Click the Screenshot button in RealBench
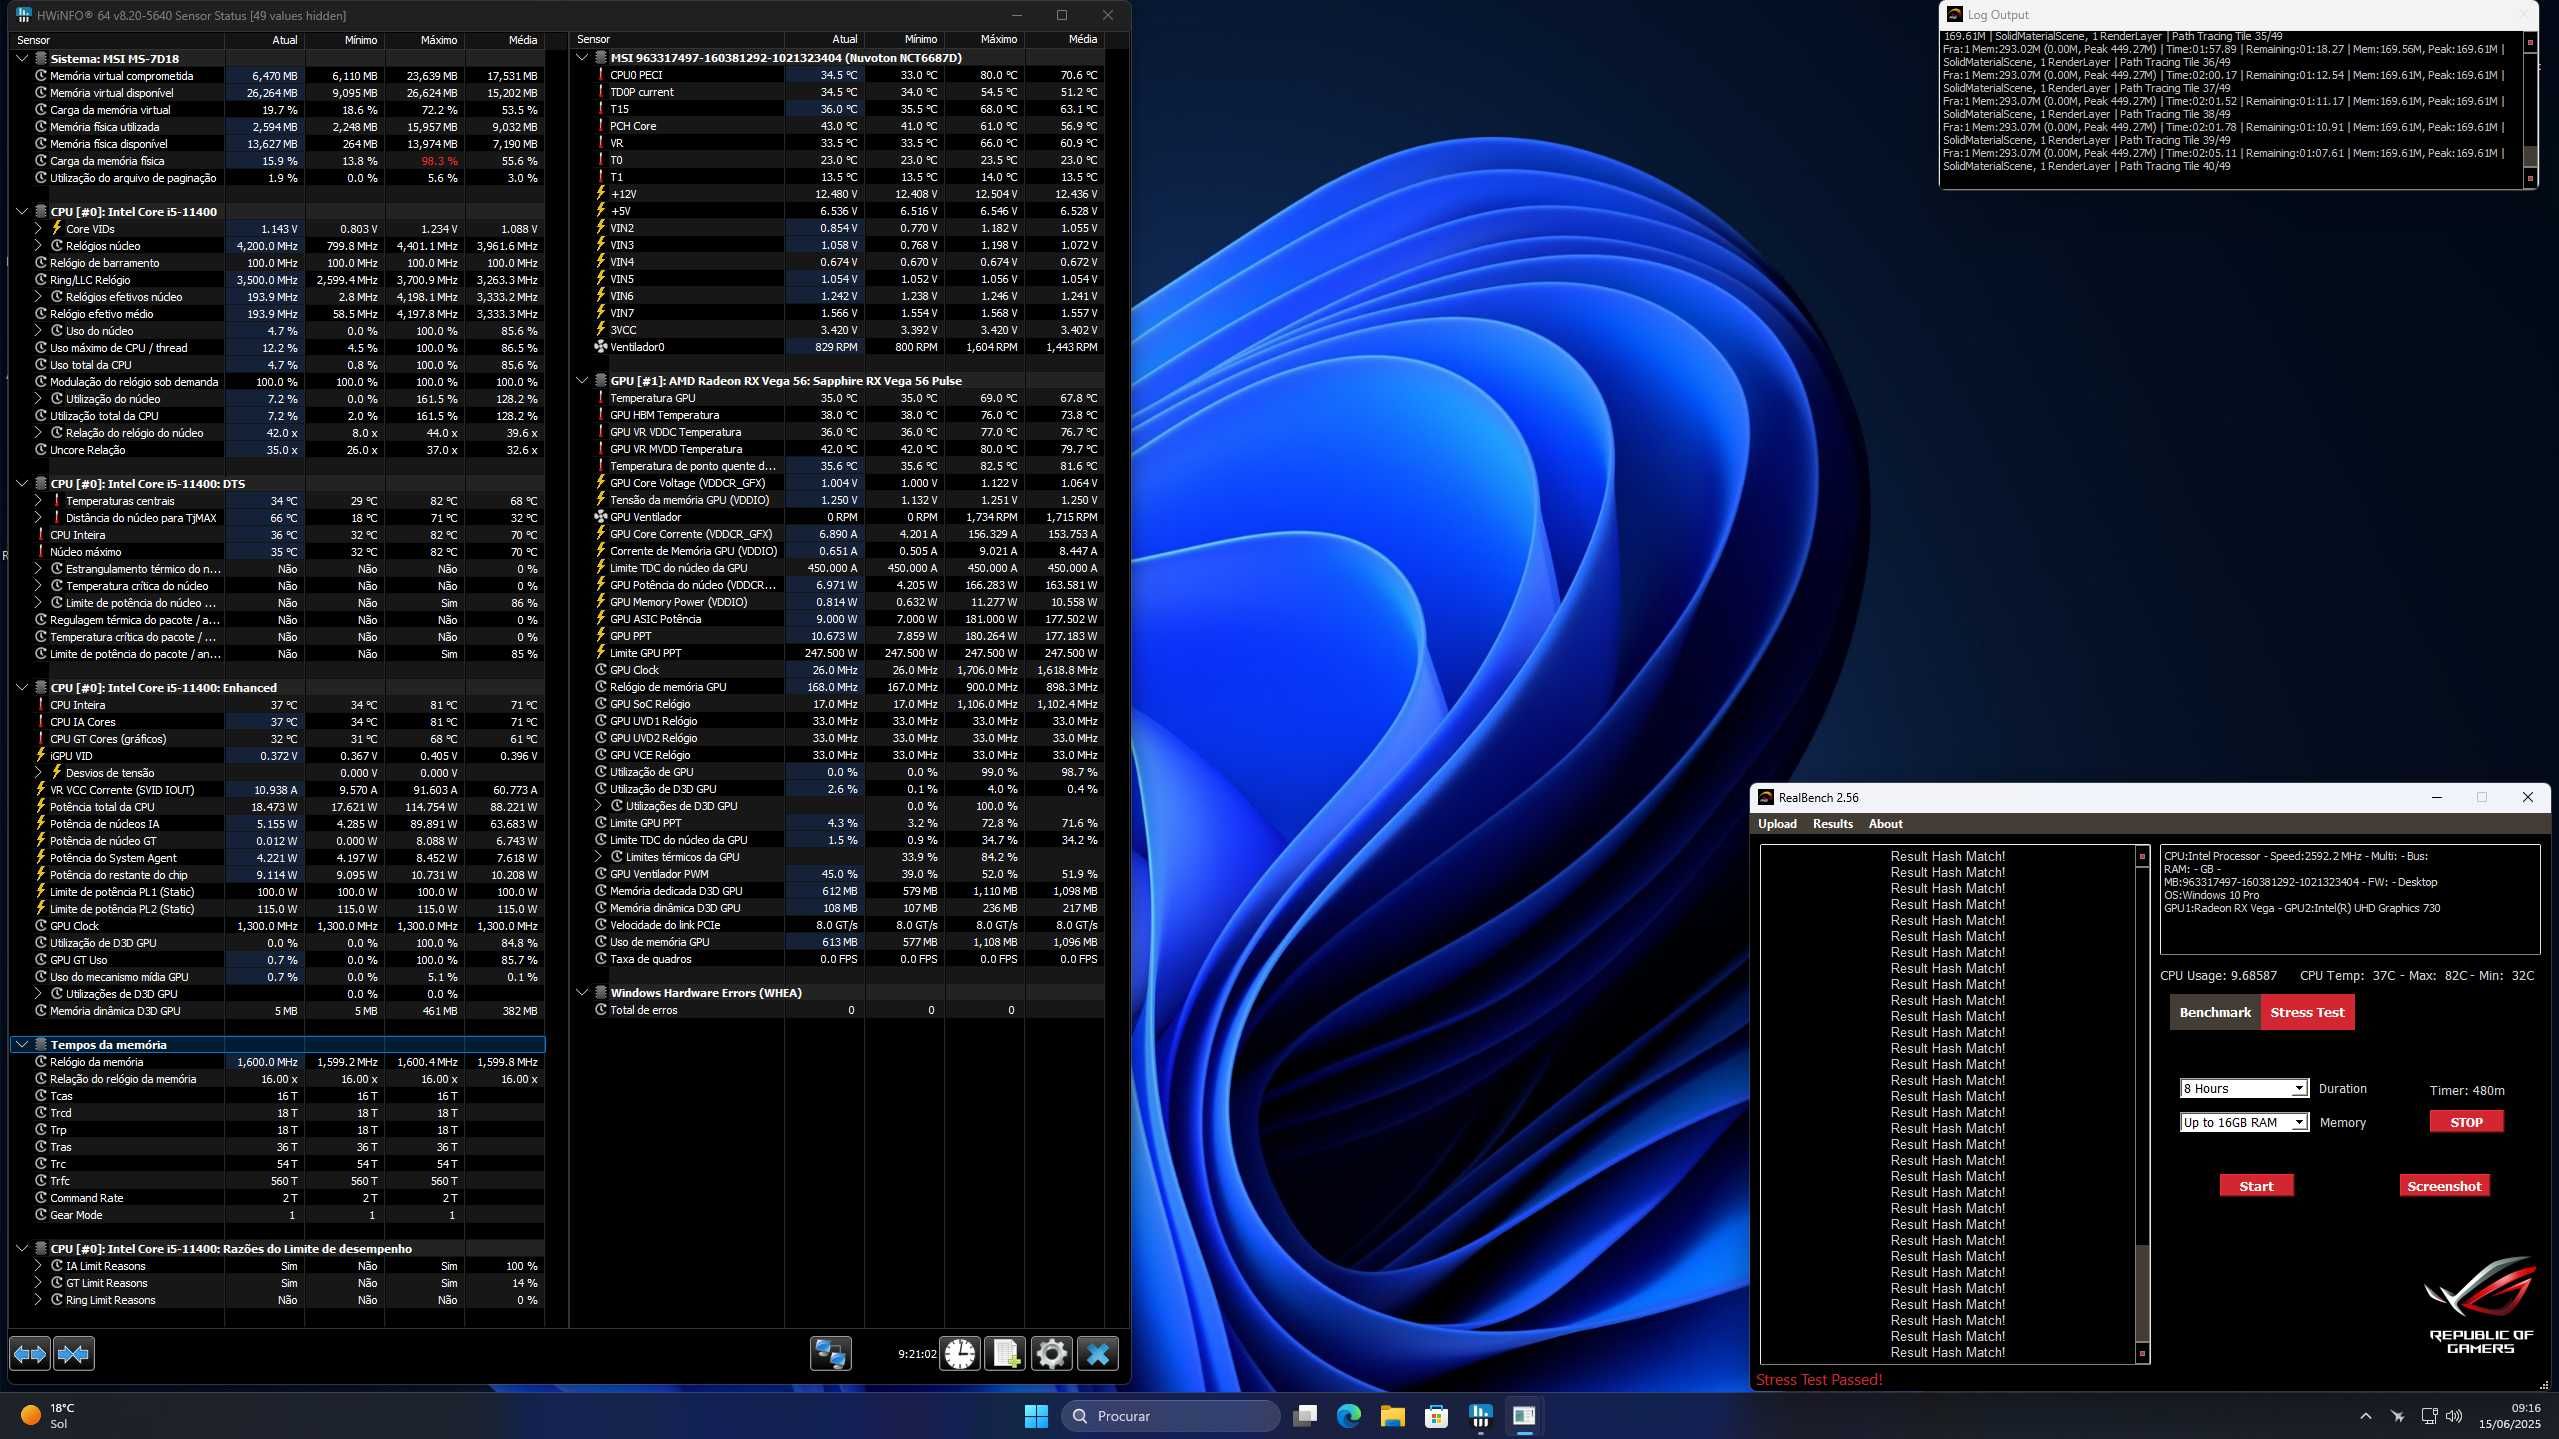Image resolution: width=2559 pixels, height=1439 pixels. tap(2444, 1186)
